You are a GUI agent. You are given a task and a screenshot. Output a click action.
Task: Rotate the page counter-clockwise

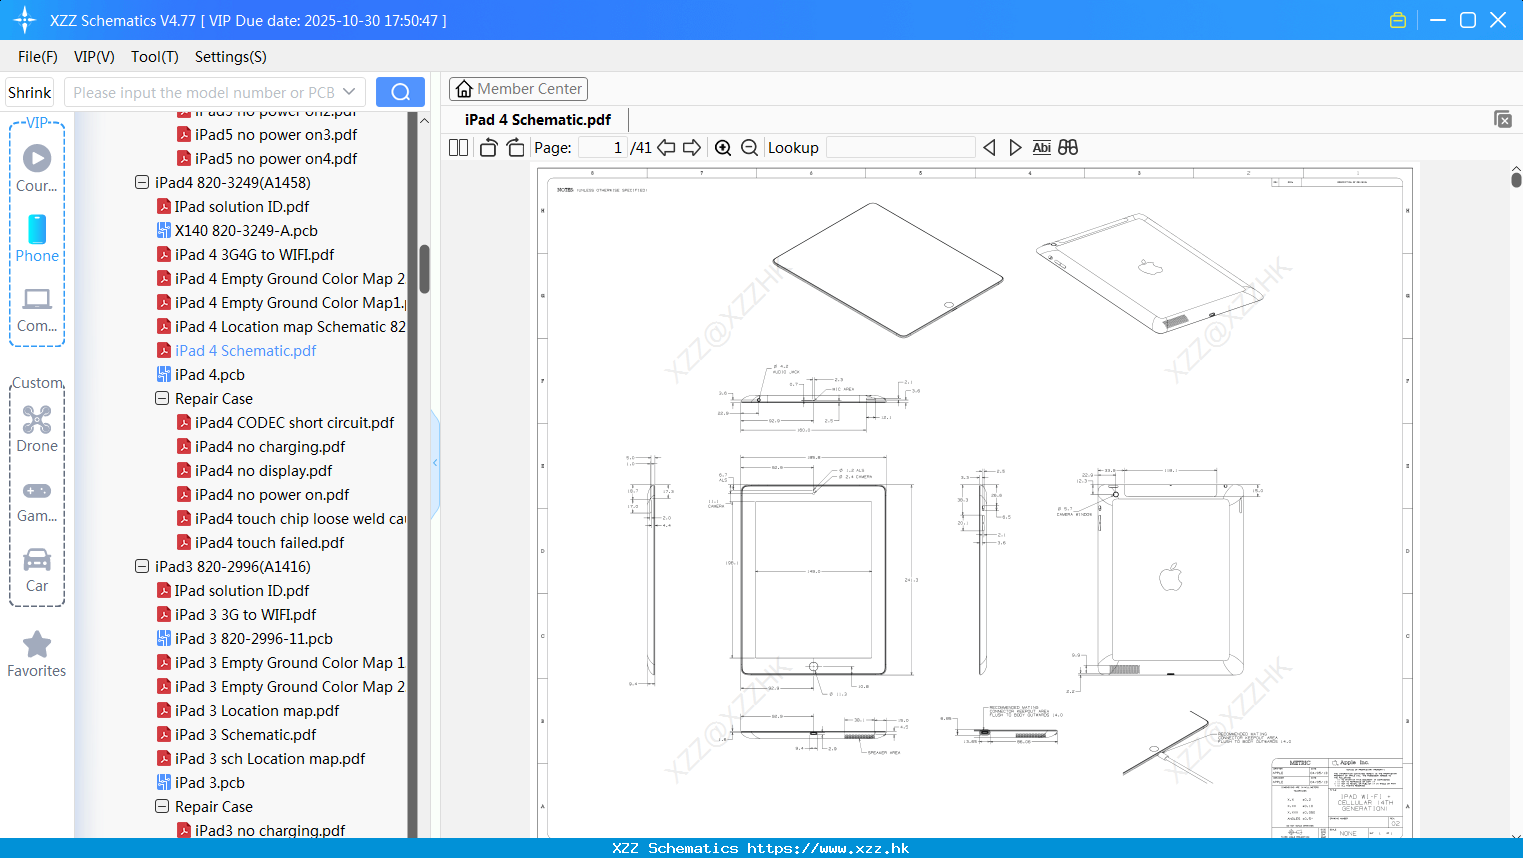pos(488,148)
